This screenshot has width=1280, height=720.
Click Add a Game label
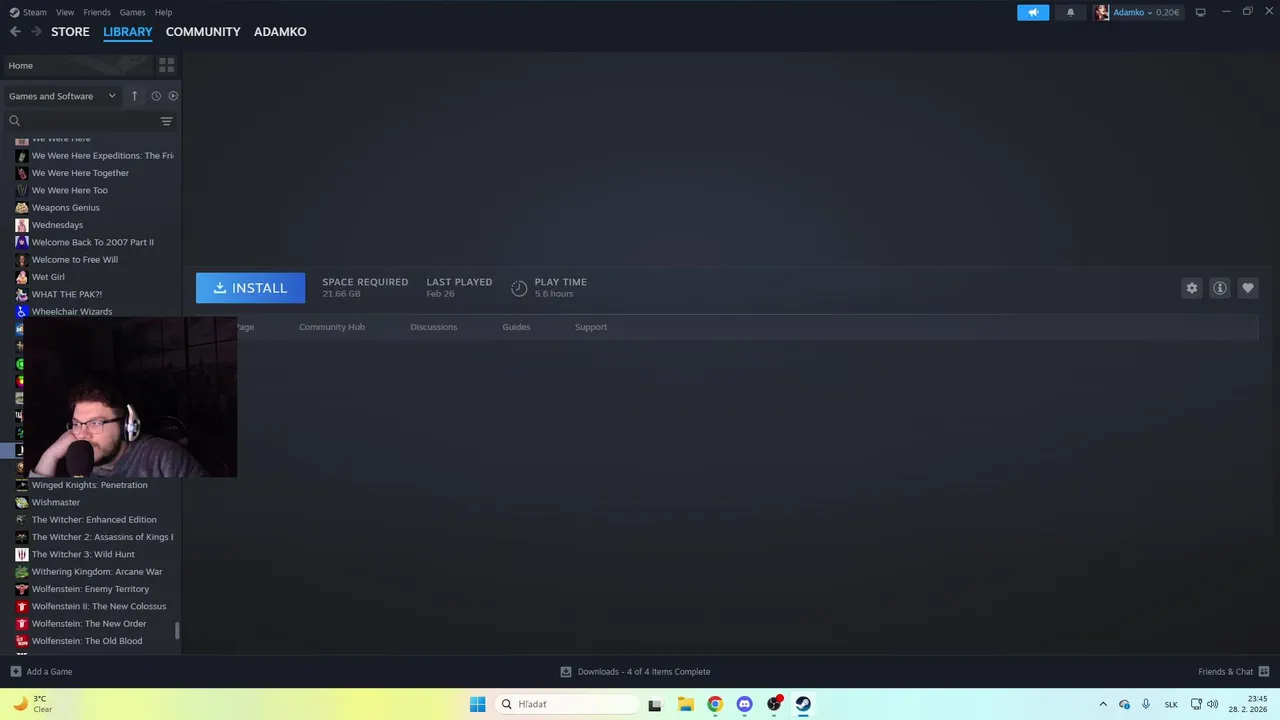coord(49,671)
